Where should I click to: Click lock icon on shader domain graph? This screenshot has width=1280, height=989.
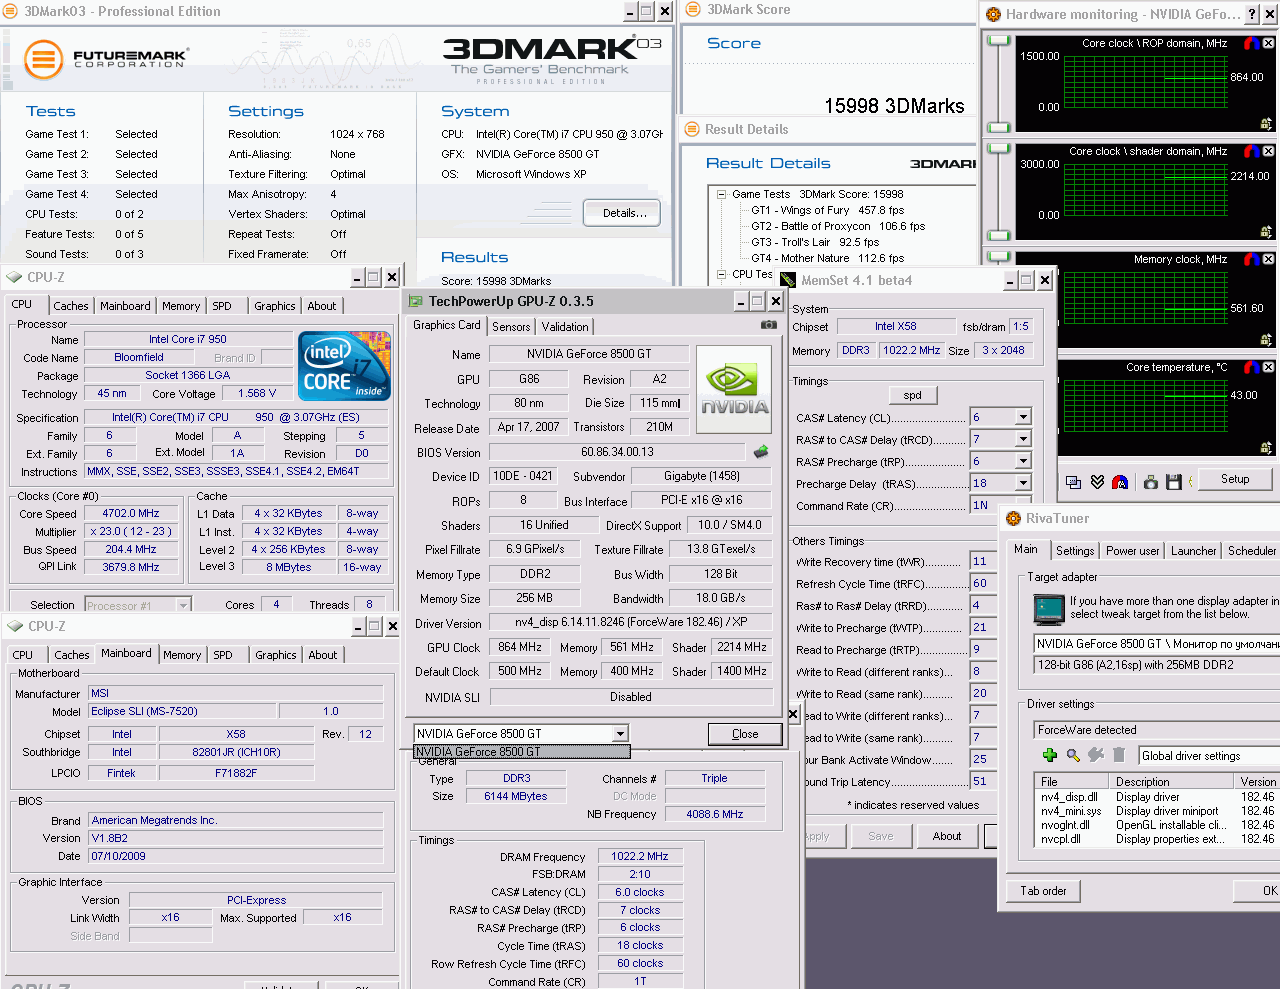pos(1266,232)
